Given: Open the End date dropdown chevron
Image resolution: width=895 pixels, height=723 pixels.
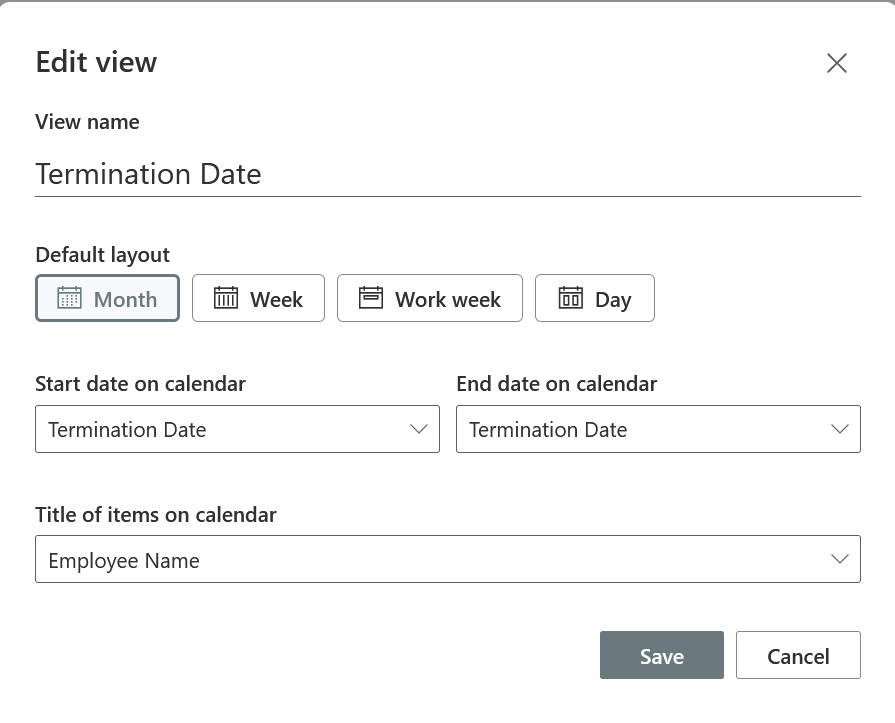Looking at the screenshot, I should pos(840,428).
